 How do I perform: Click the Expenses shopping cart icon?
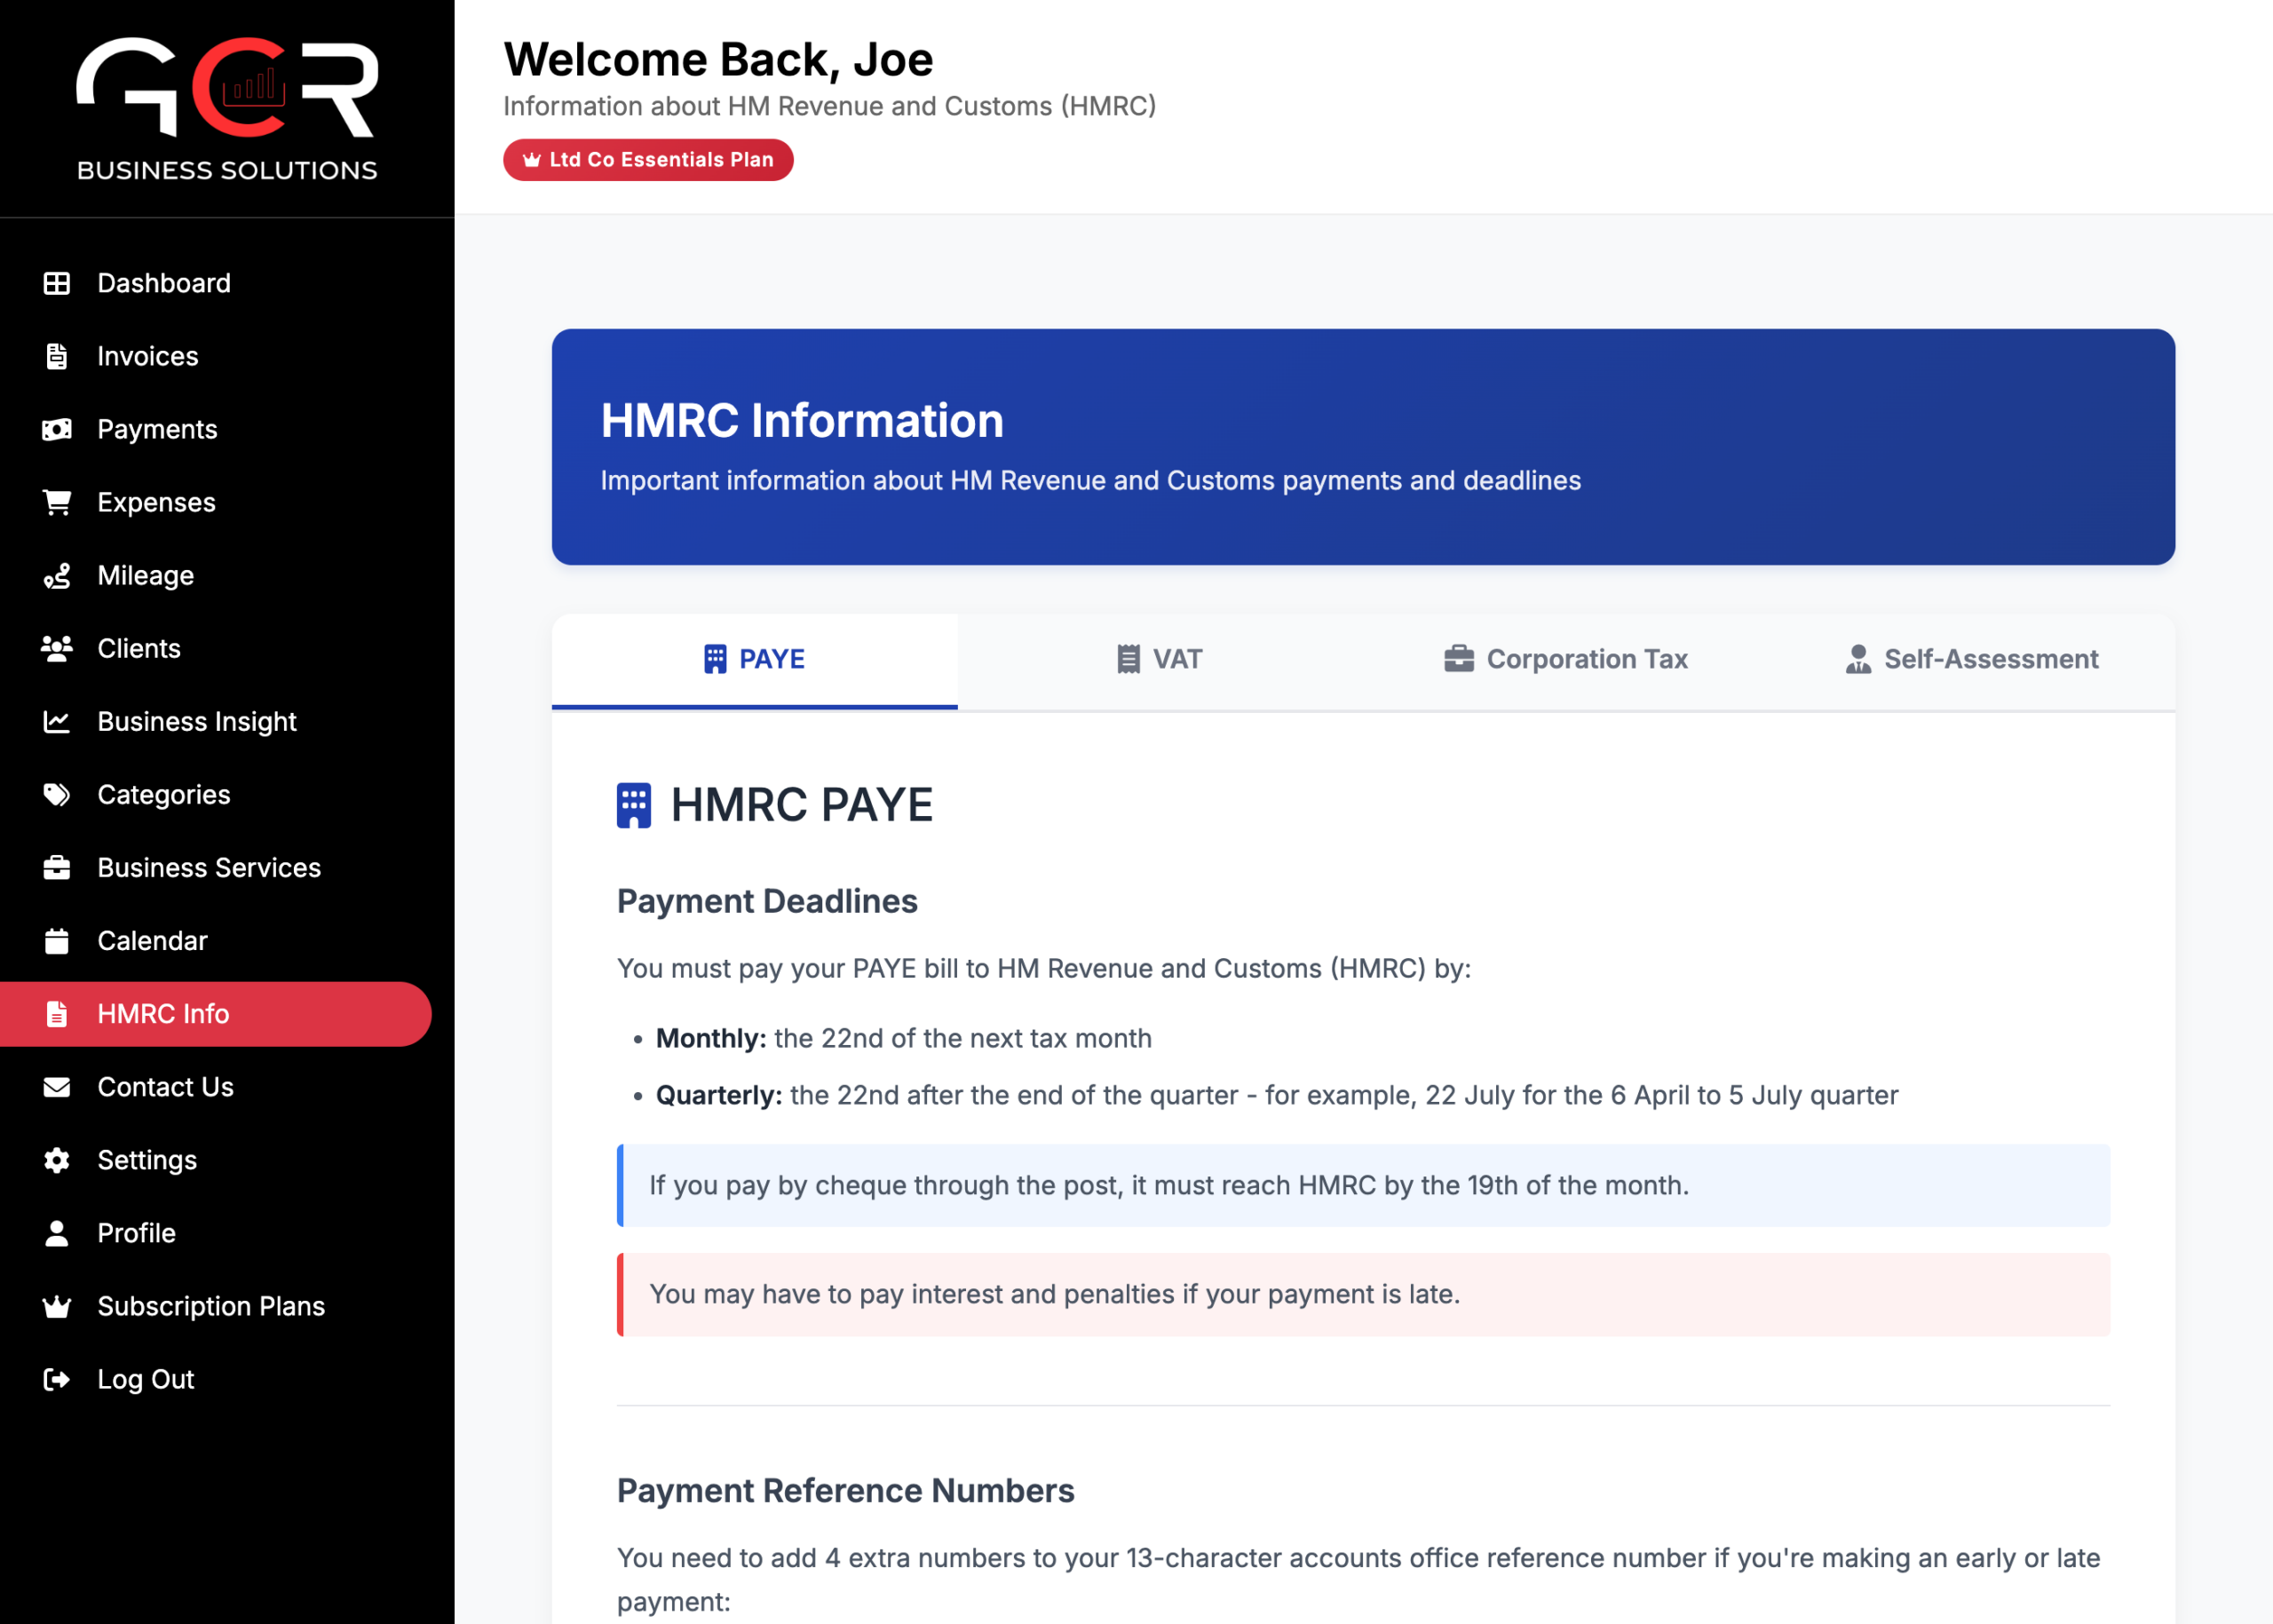click(x=57, y=502)
